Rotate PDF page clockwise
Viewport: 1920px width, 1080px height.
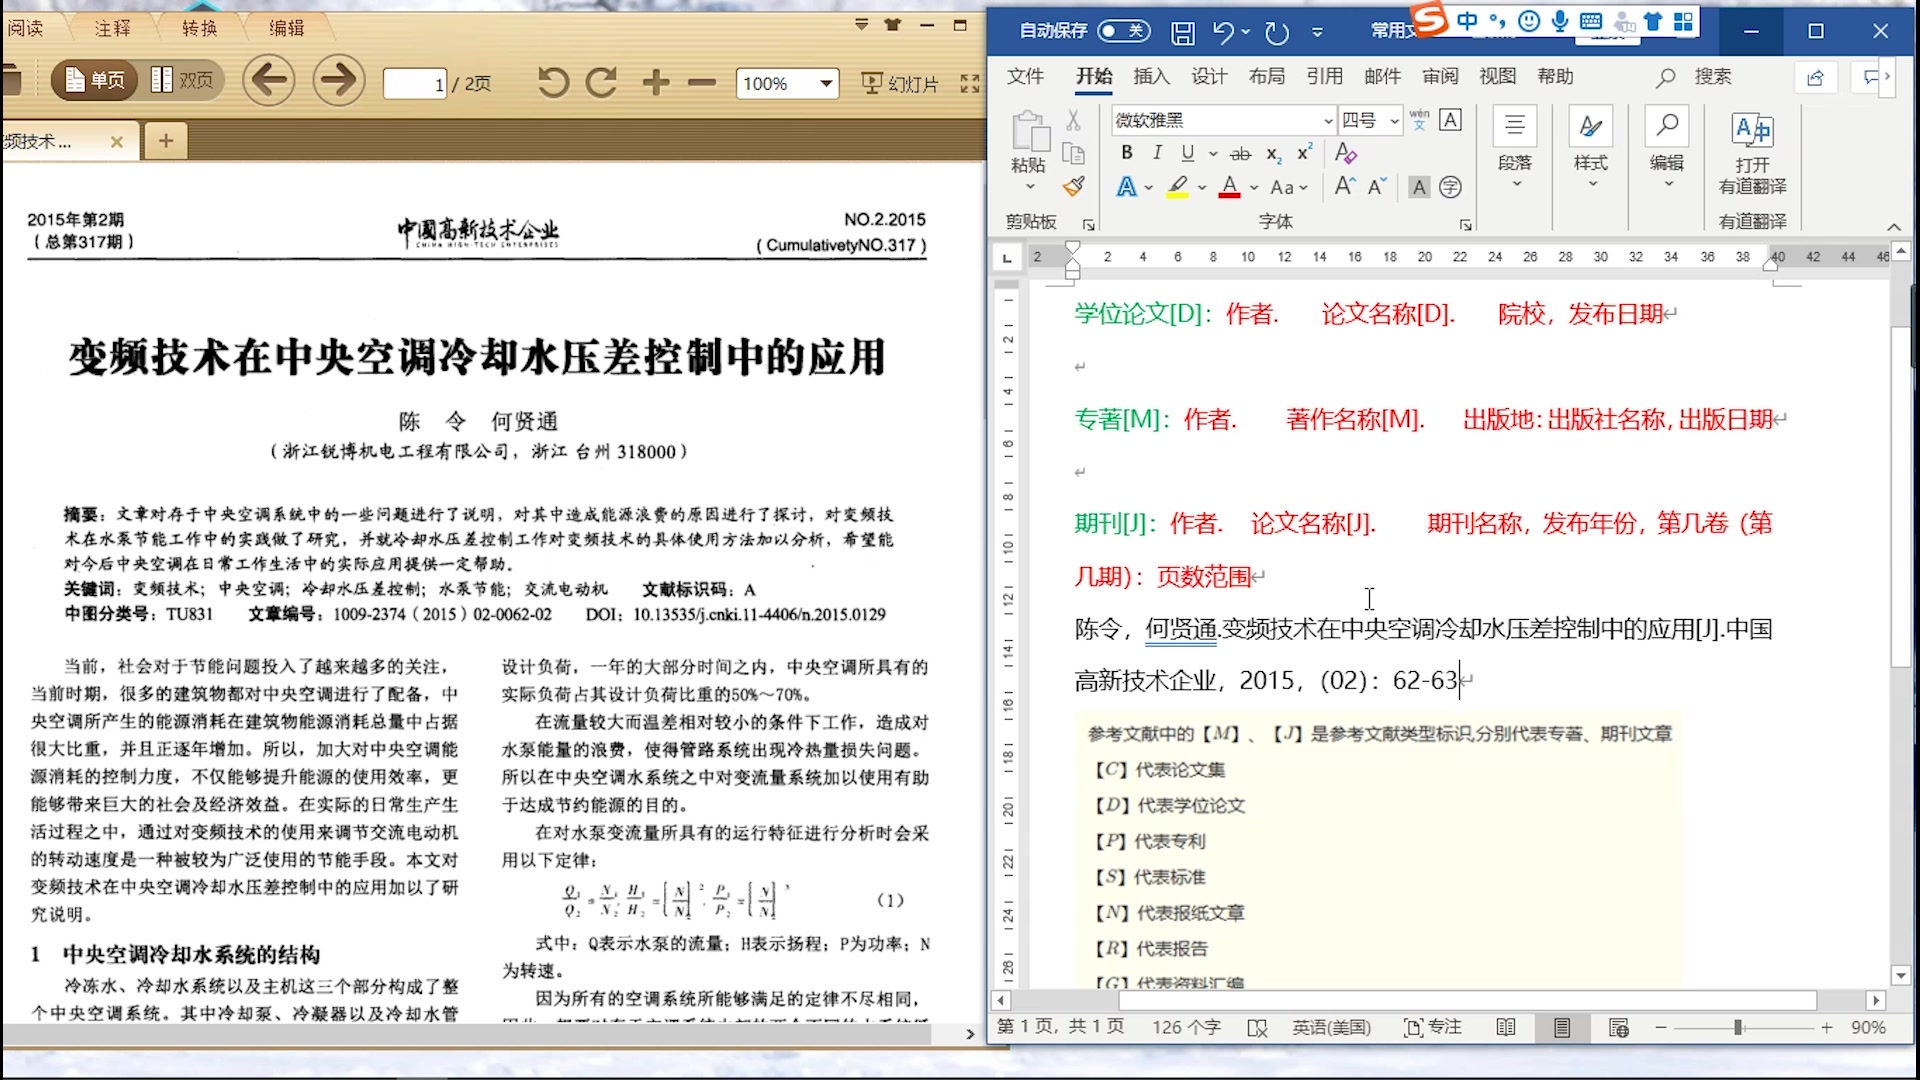(601, 82)
